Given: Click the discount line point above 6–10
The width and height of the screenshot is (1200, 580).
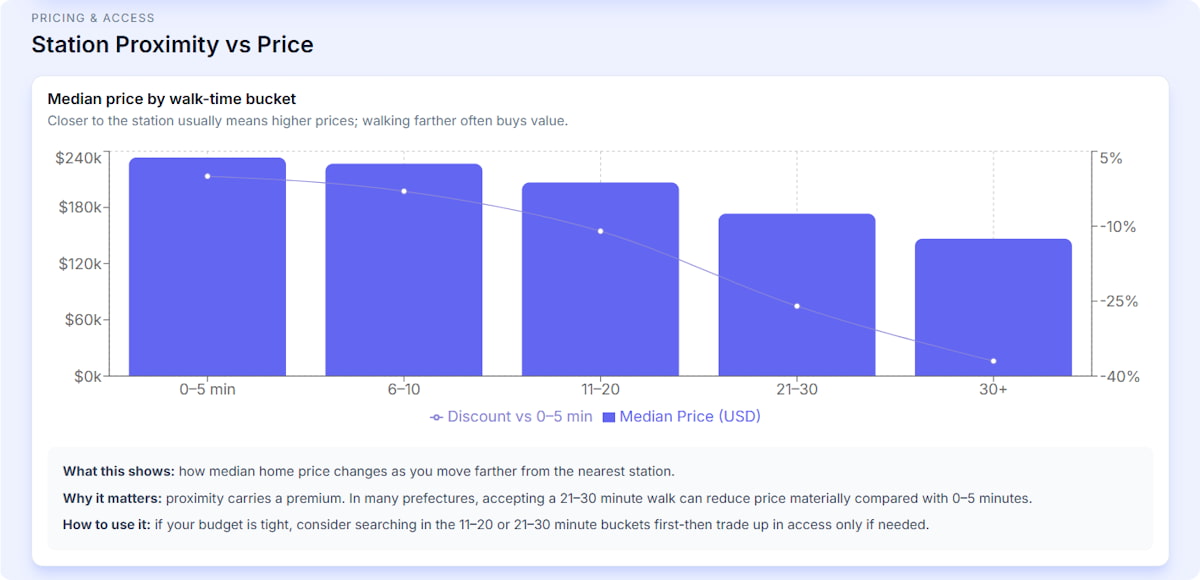Looking at the screenshot, I should click(x=404, y=191).
